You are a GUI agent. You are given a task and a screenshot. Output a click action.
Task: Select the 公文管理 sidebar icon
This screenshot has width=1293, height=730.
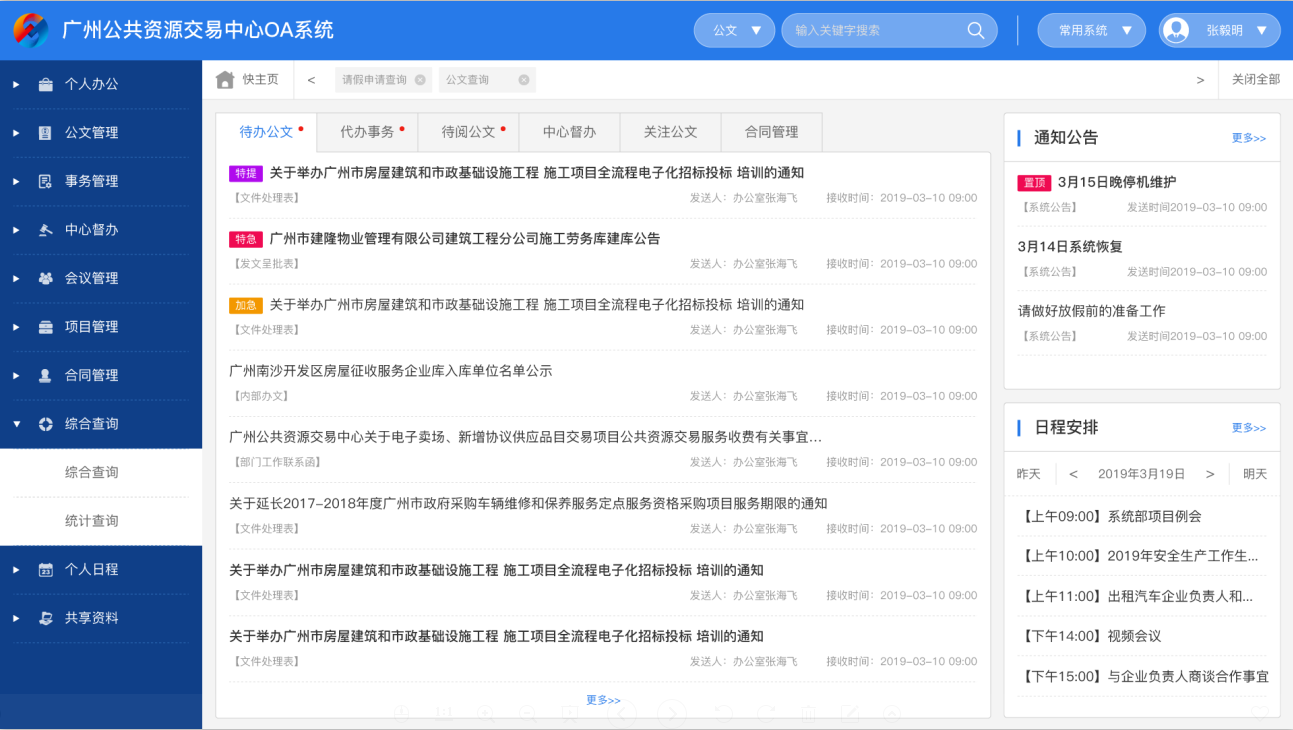[x=44, y=132]
